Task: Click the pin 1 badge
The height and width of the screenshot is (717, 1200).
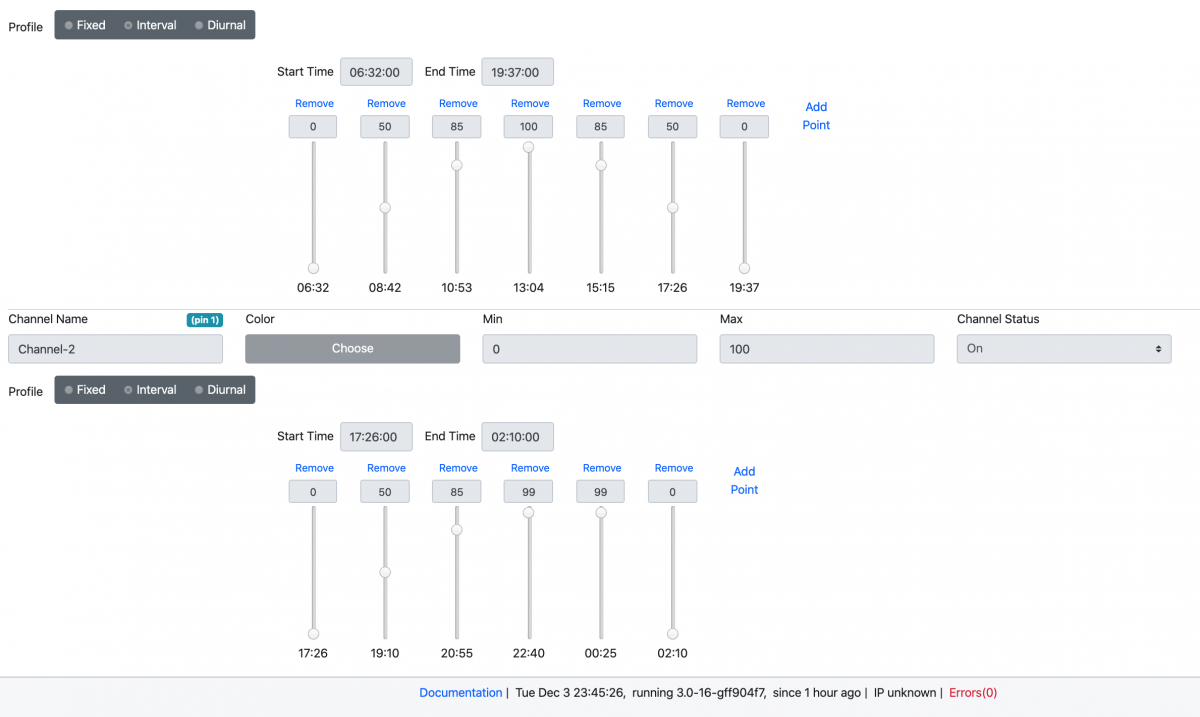Action: pos(204,320)
